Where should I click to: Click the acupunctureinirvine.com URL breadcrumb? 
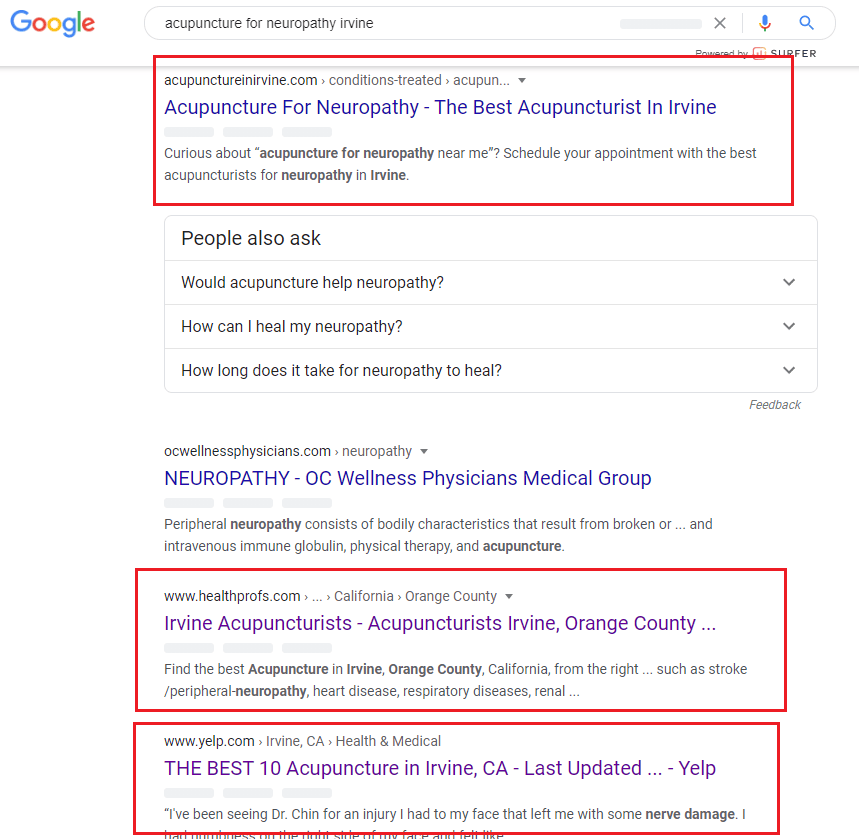pyautogui.click(x=241, y=80)
